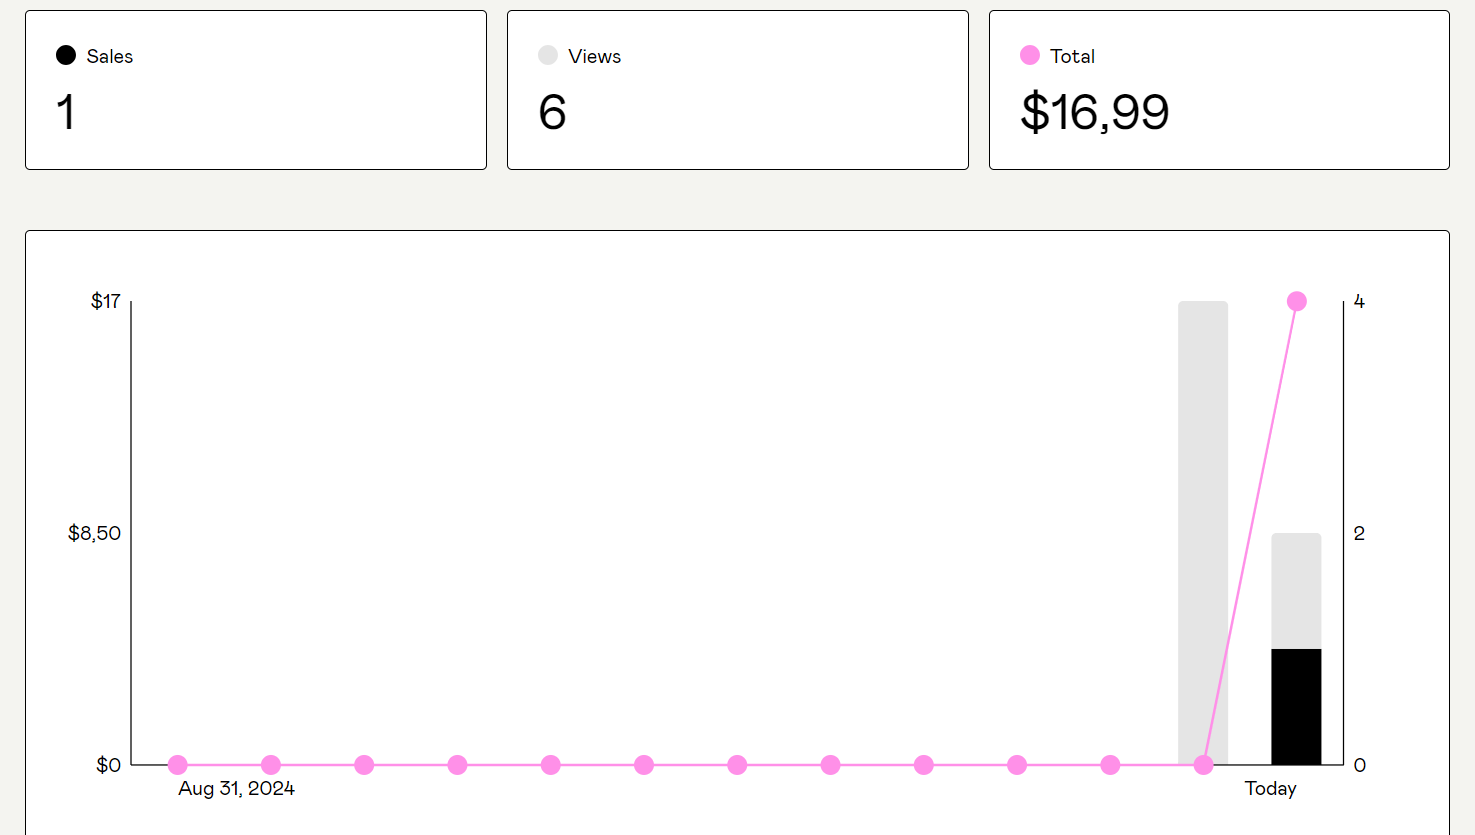Screen dimensions: 1475x835
Task: Click the Sales count value 1
Action: click(66, 112)
